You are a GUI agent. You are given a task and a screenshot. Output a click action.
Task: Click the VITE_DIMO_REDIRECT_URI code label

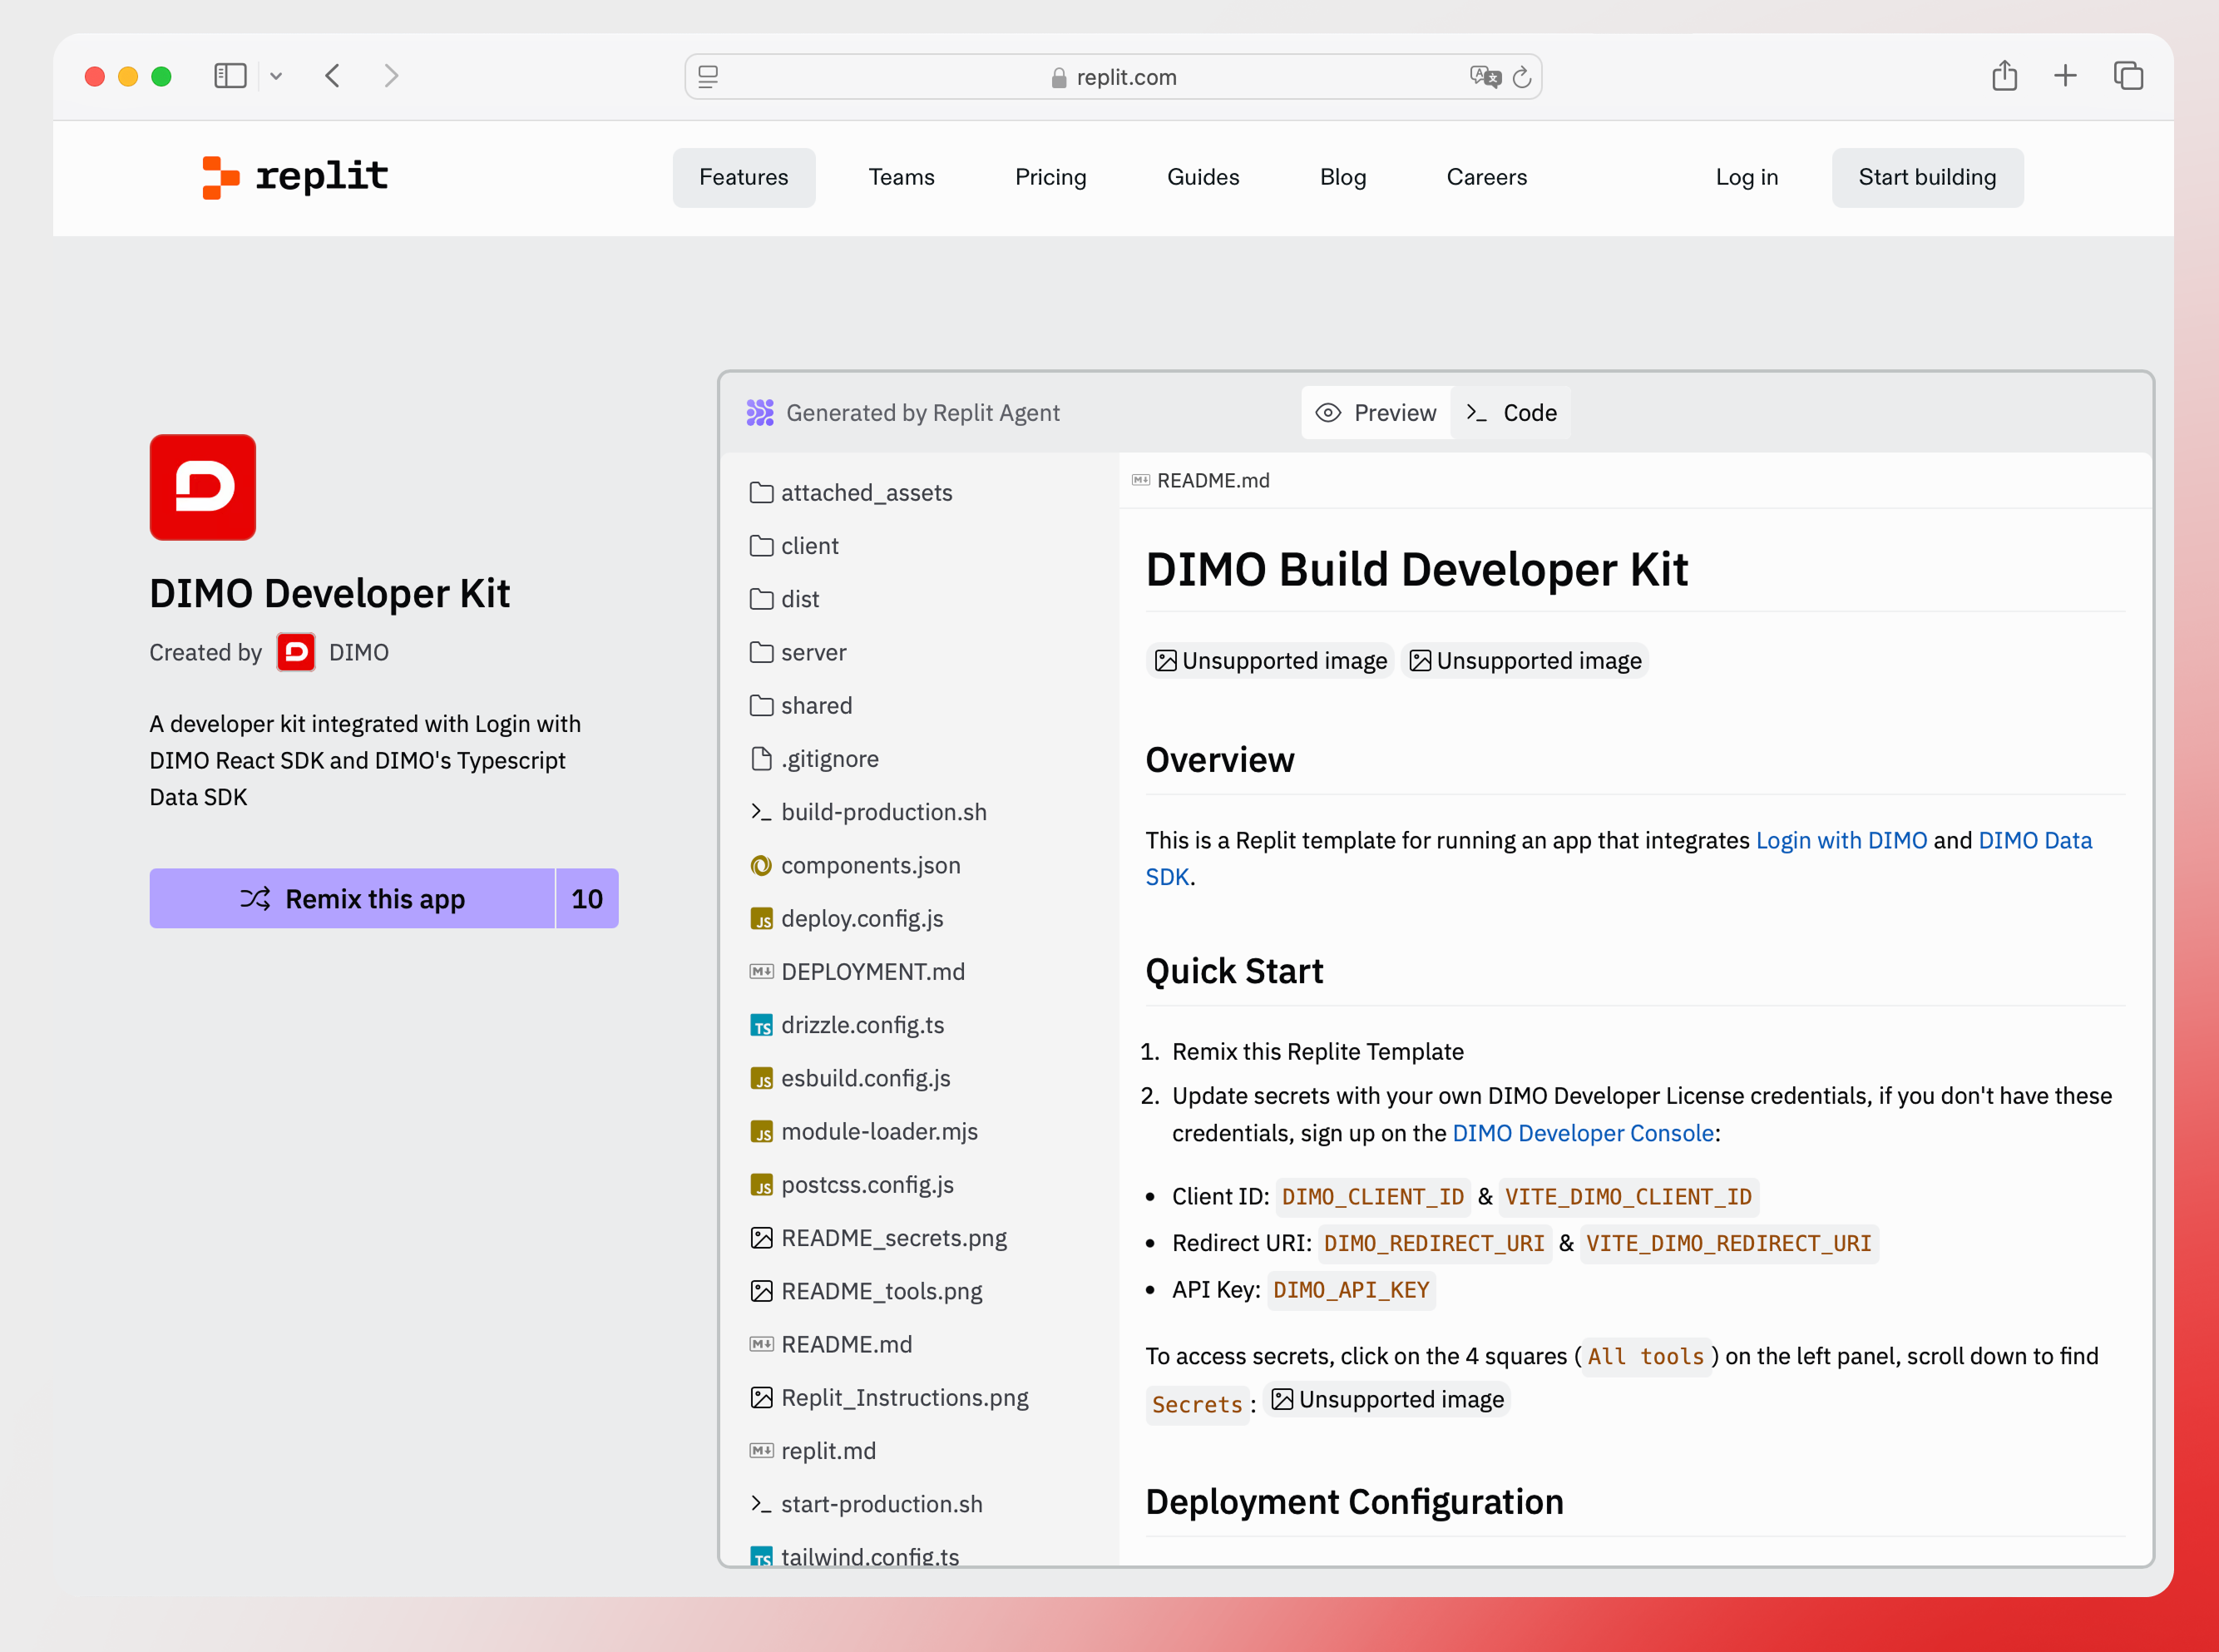pos(1728,1243)
